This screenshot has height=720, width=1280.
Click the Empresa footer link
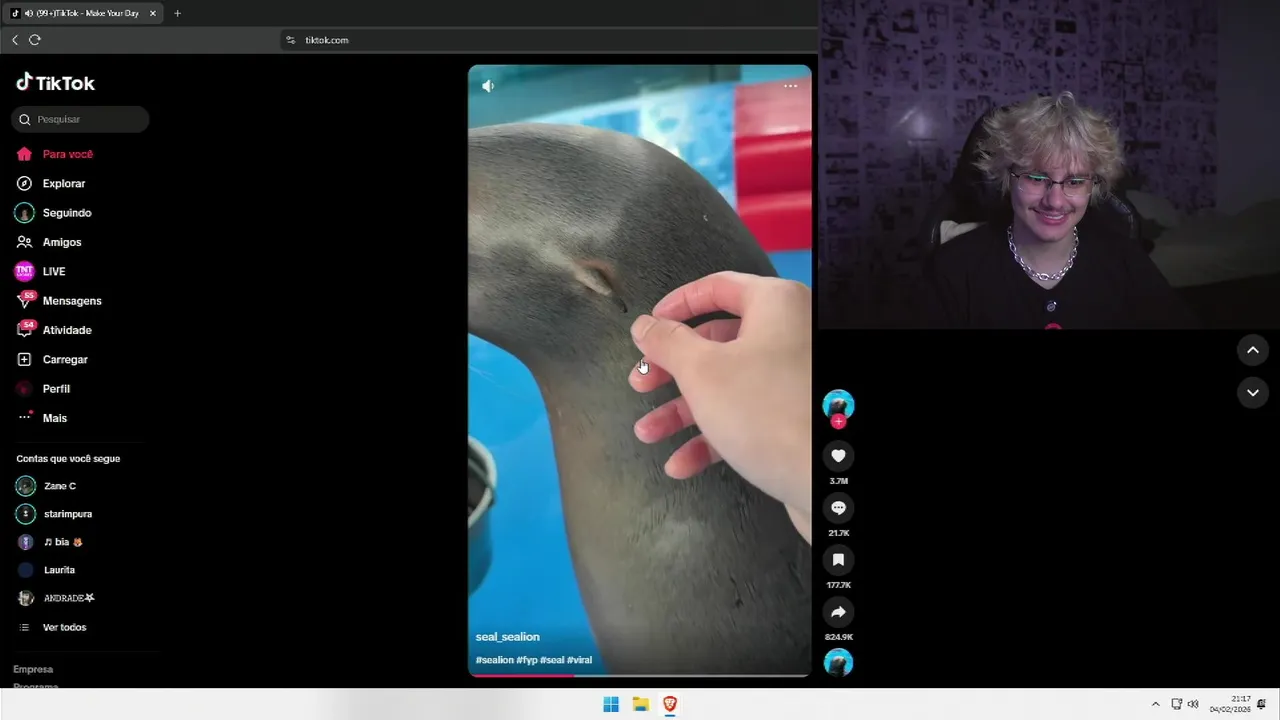click(x=33, y=669)
